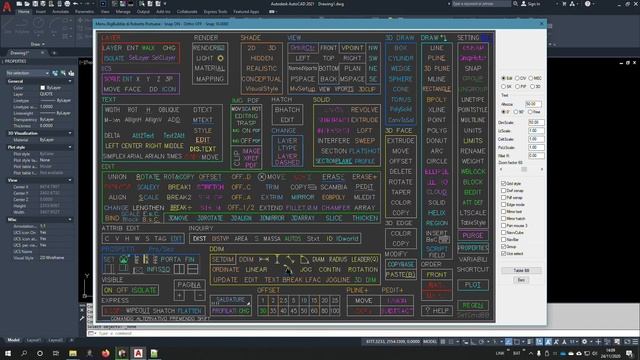The width and height of the screenshot is (640, 360).
Task: Select the 3D radio button option
Action: 532,87
